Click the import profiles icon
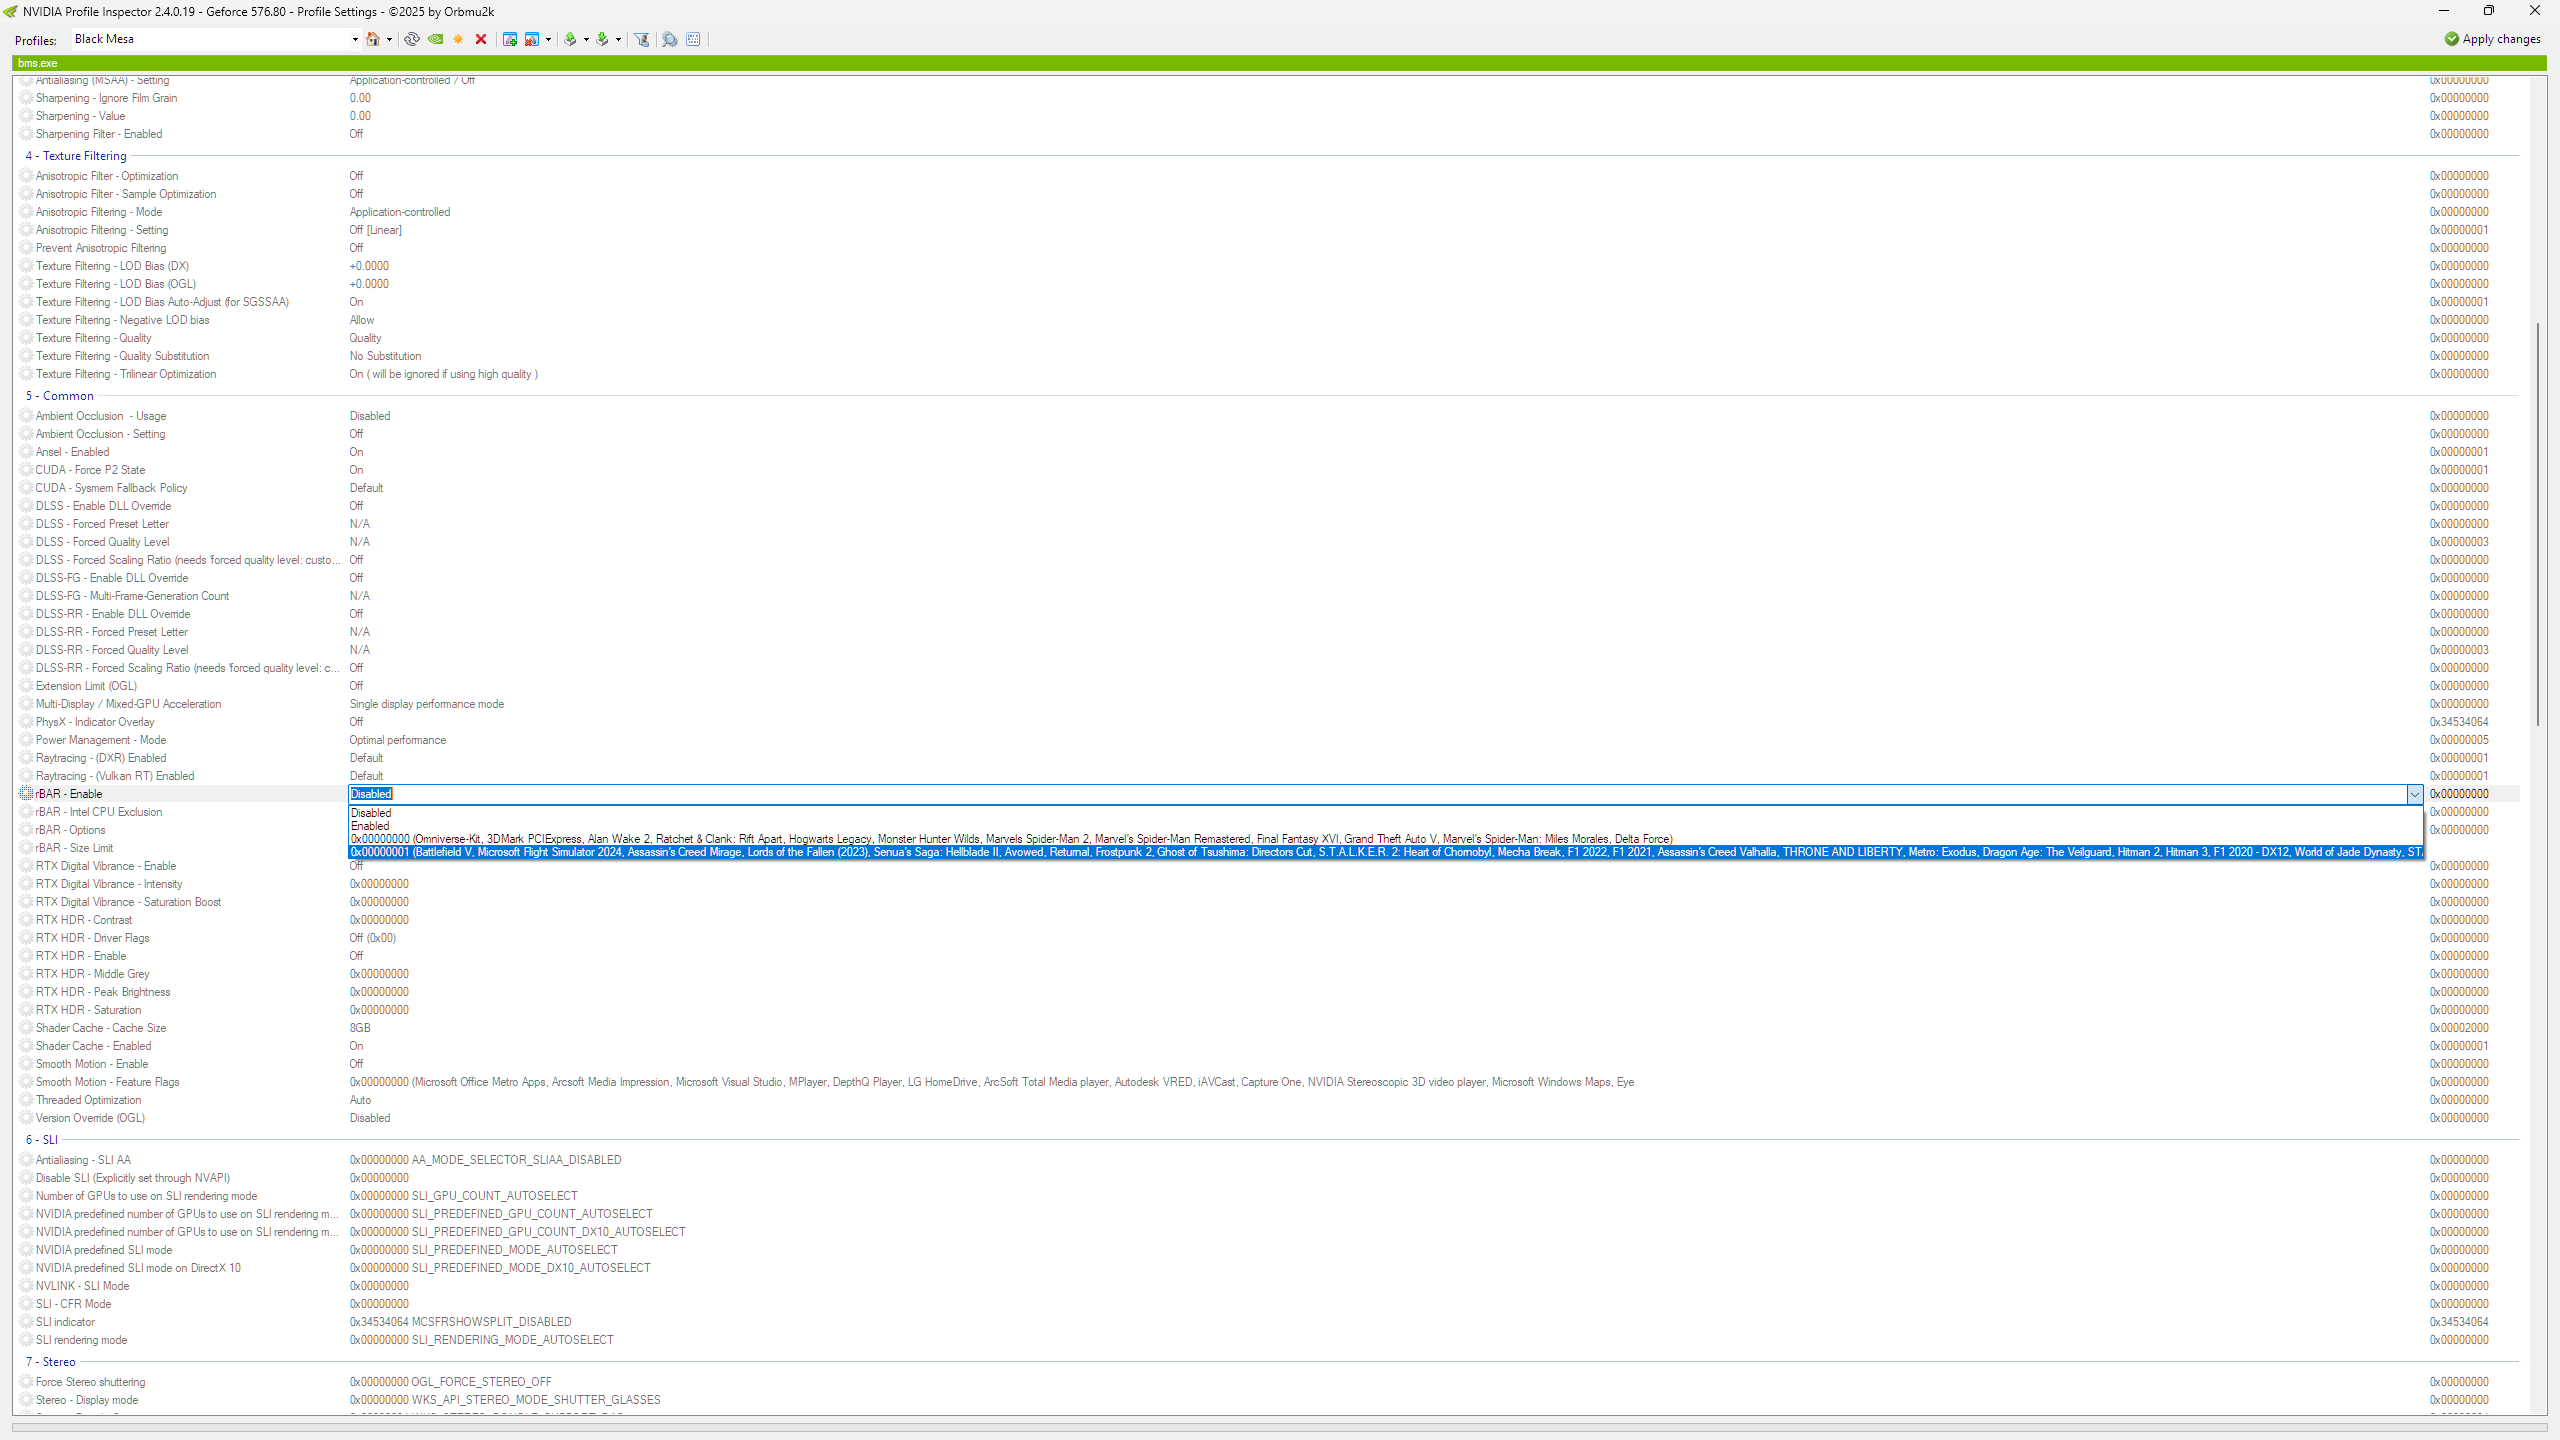 click(602, 39)
